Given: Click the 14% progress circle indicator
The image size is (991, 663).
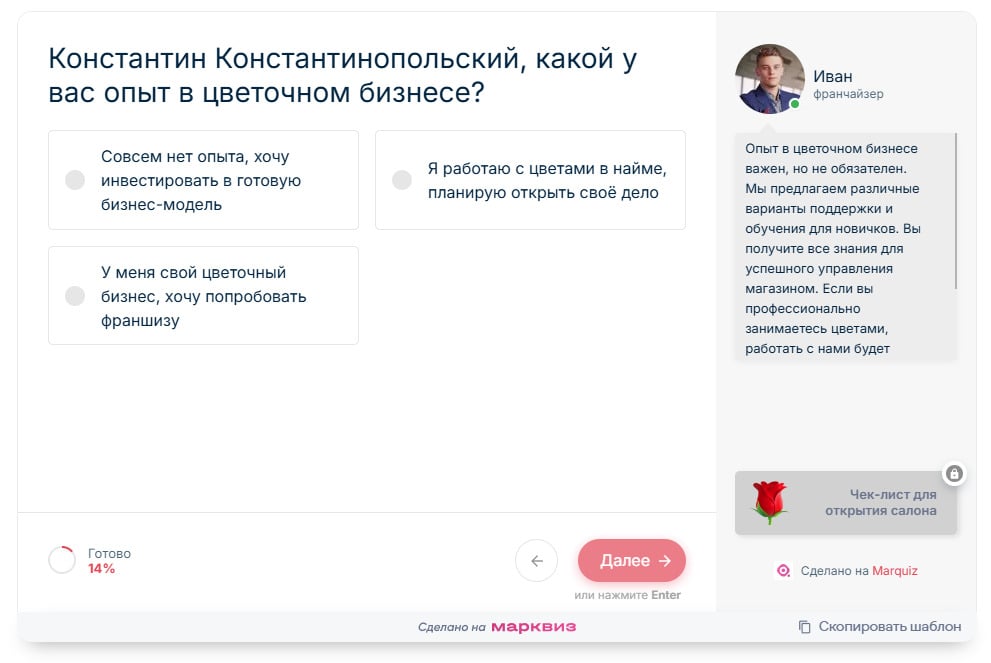Looking at the screenshot, I should [x=64, y=561].
